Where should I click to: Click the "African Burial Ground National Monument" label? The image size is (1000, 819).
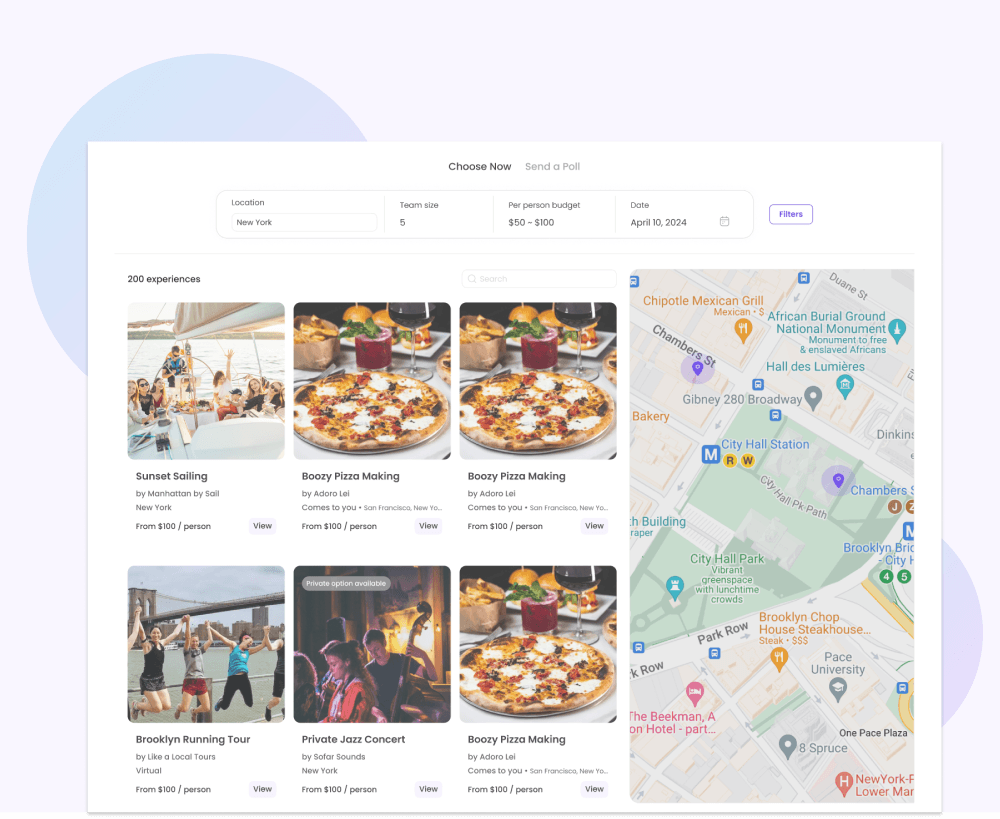tap(828, 323)
